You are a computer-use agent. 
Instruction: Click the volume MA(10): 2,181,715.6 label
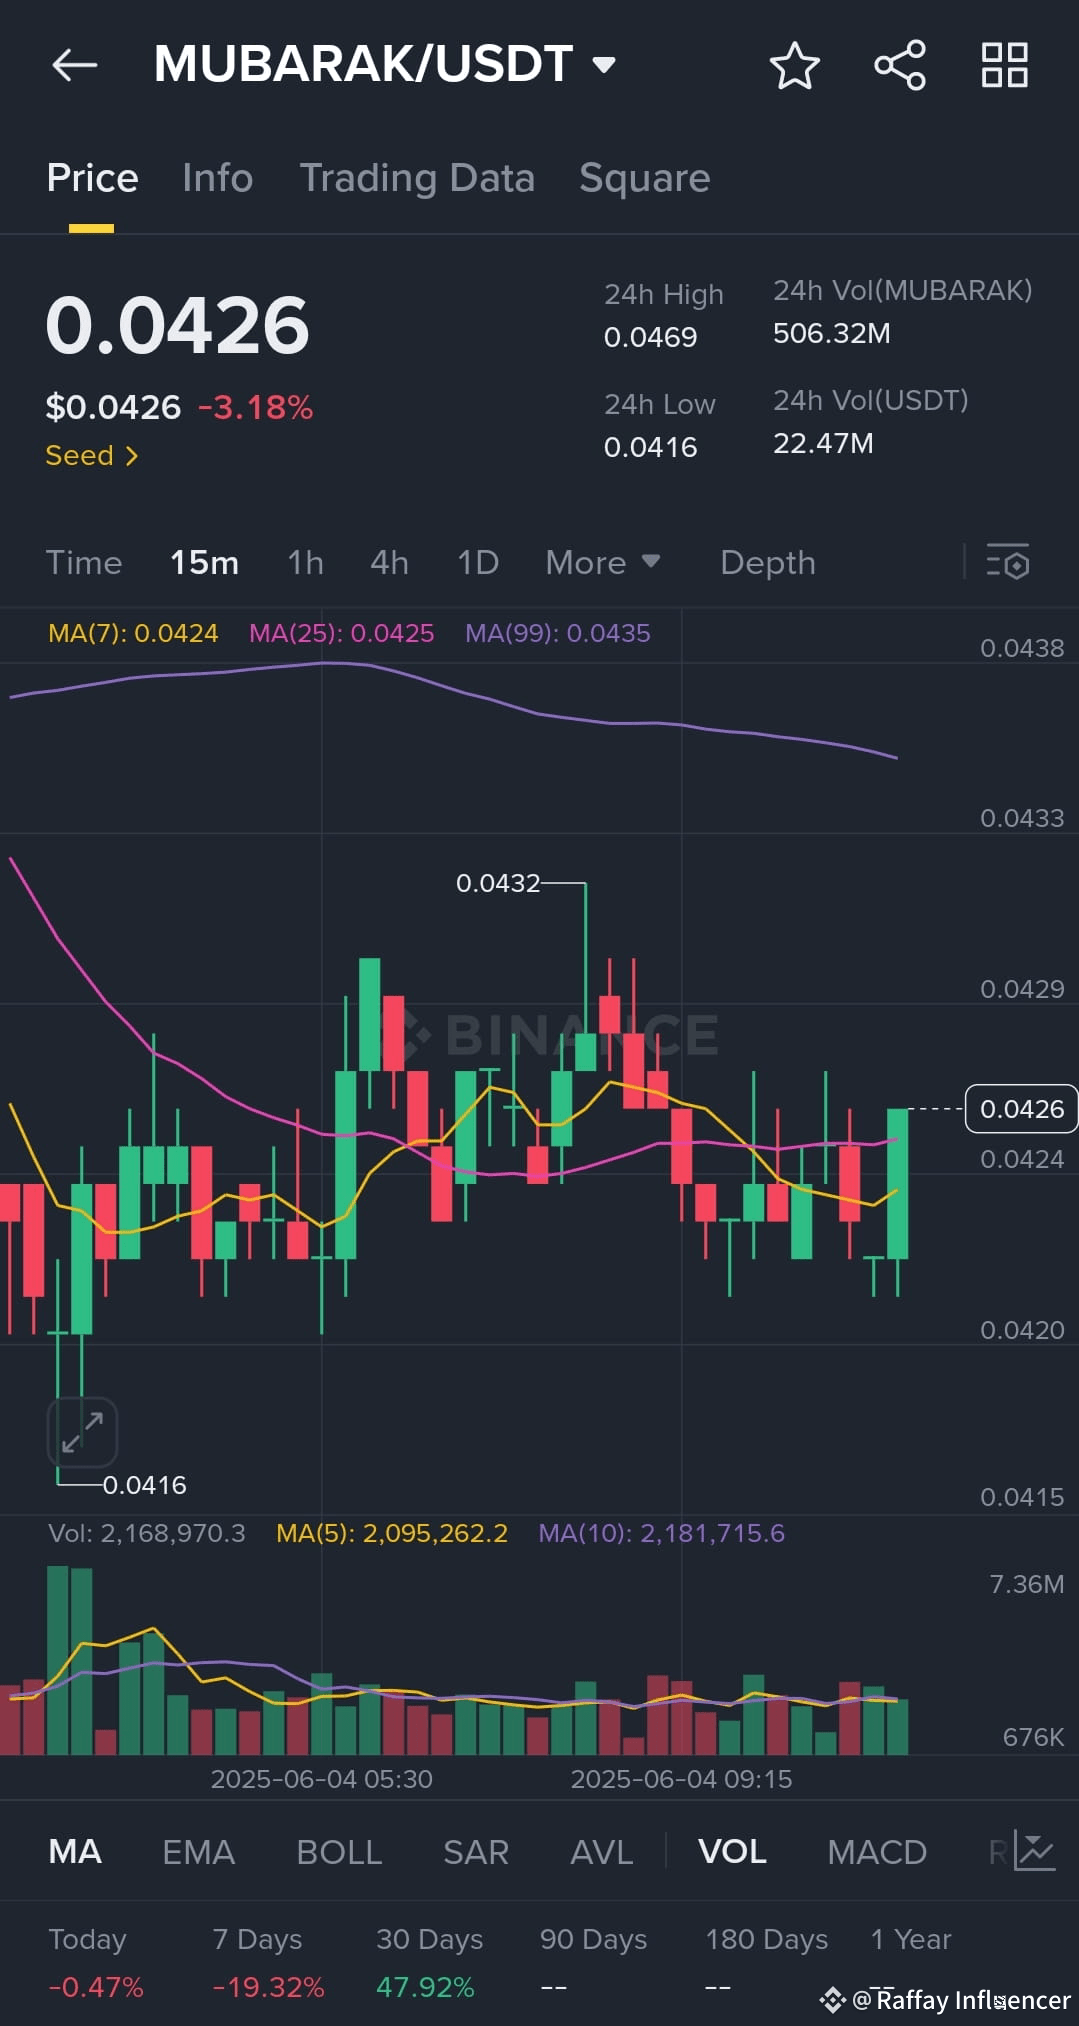click(662, 1533)
